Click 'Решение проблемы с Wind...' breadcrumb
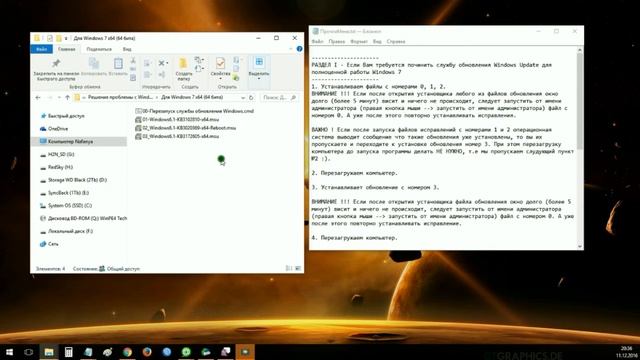This screenshot has width=640, height=360. 120,98
